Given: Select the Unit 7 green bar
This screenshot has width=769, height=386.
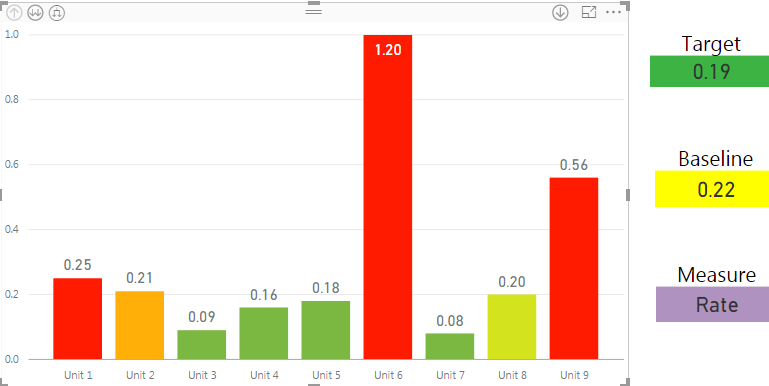Looking at the screenshot, I should click(x=450, y=346).
